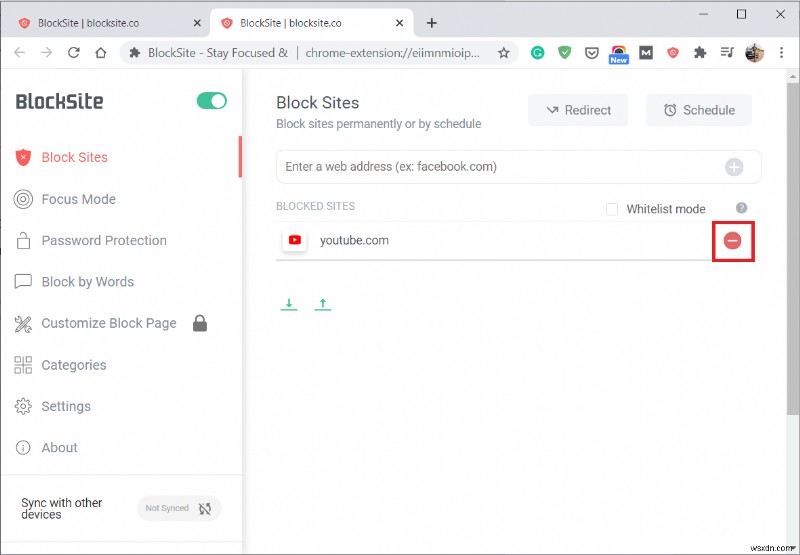Close the first BlockSite tab

[x=197, y=23]
